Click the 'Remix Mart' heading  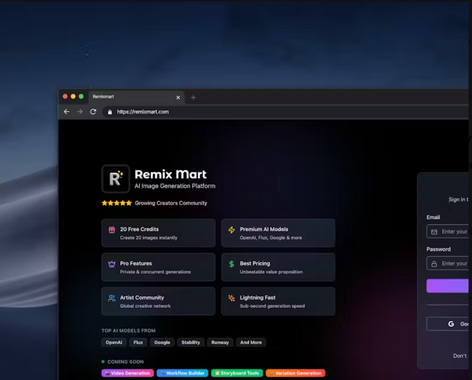[x=171, y=174]
